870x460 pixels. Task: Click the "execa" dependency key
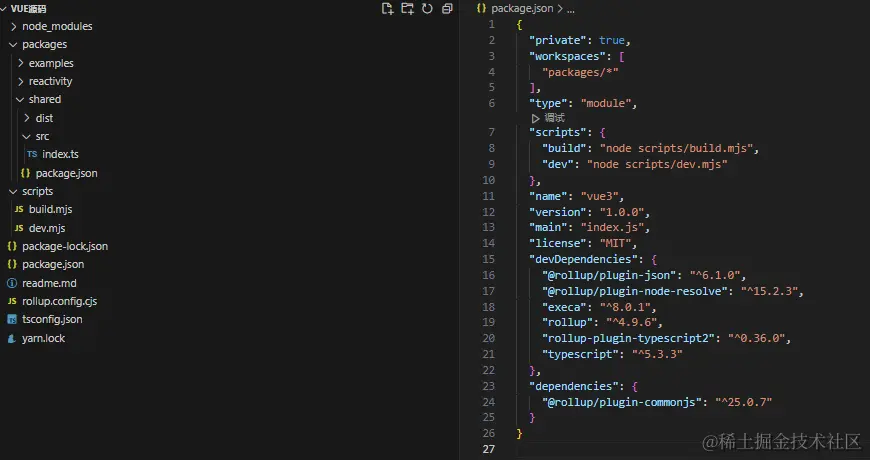pyautogui.click(x=564, y=307)
